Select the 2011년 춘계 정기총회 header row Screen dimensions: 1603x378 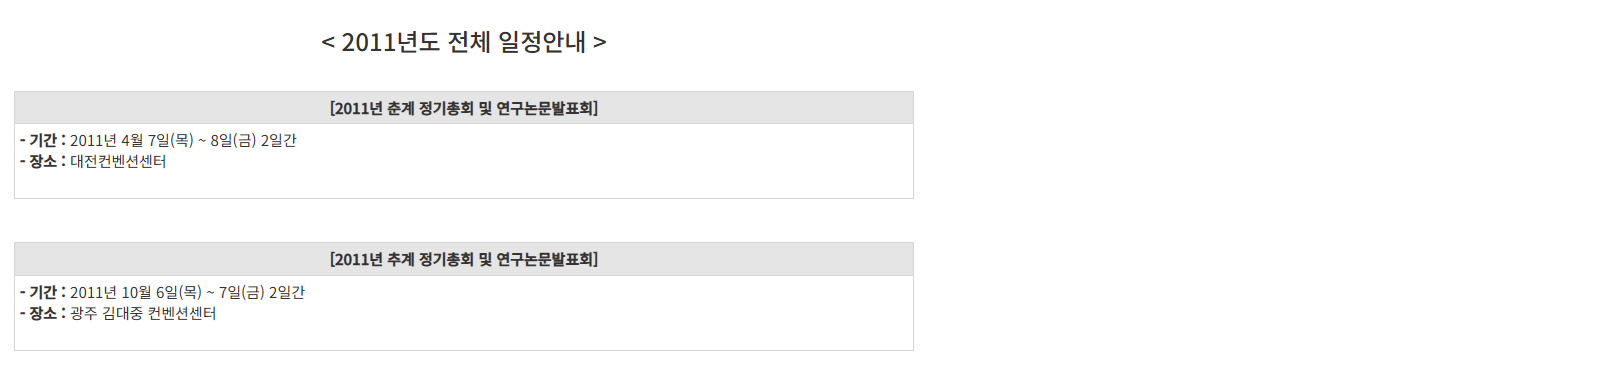click(464, 108)
